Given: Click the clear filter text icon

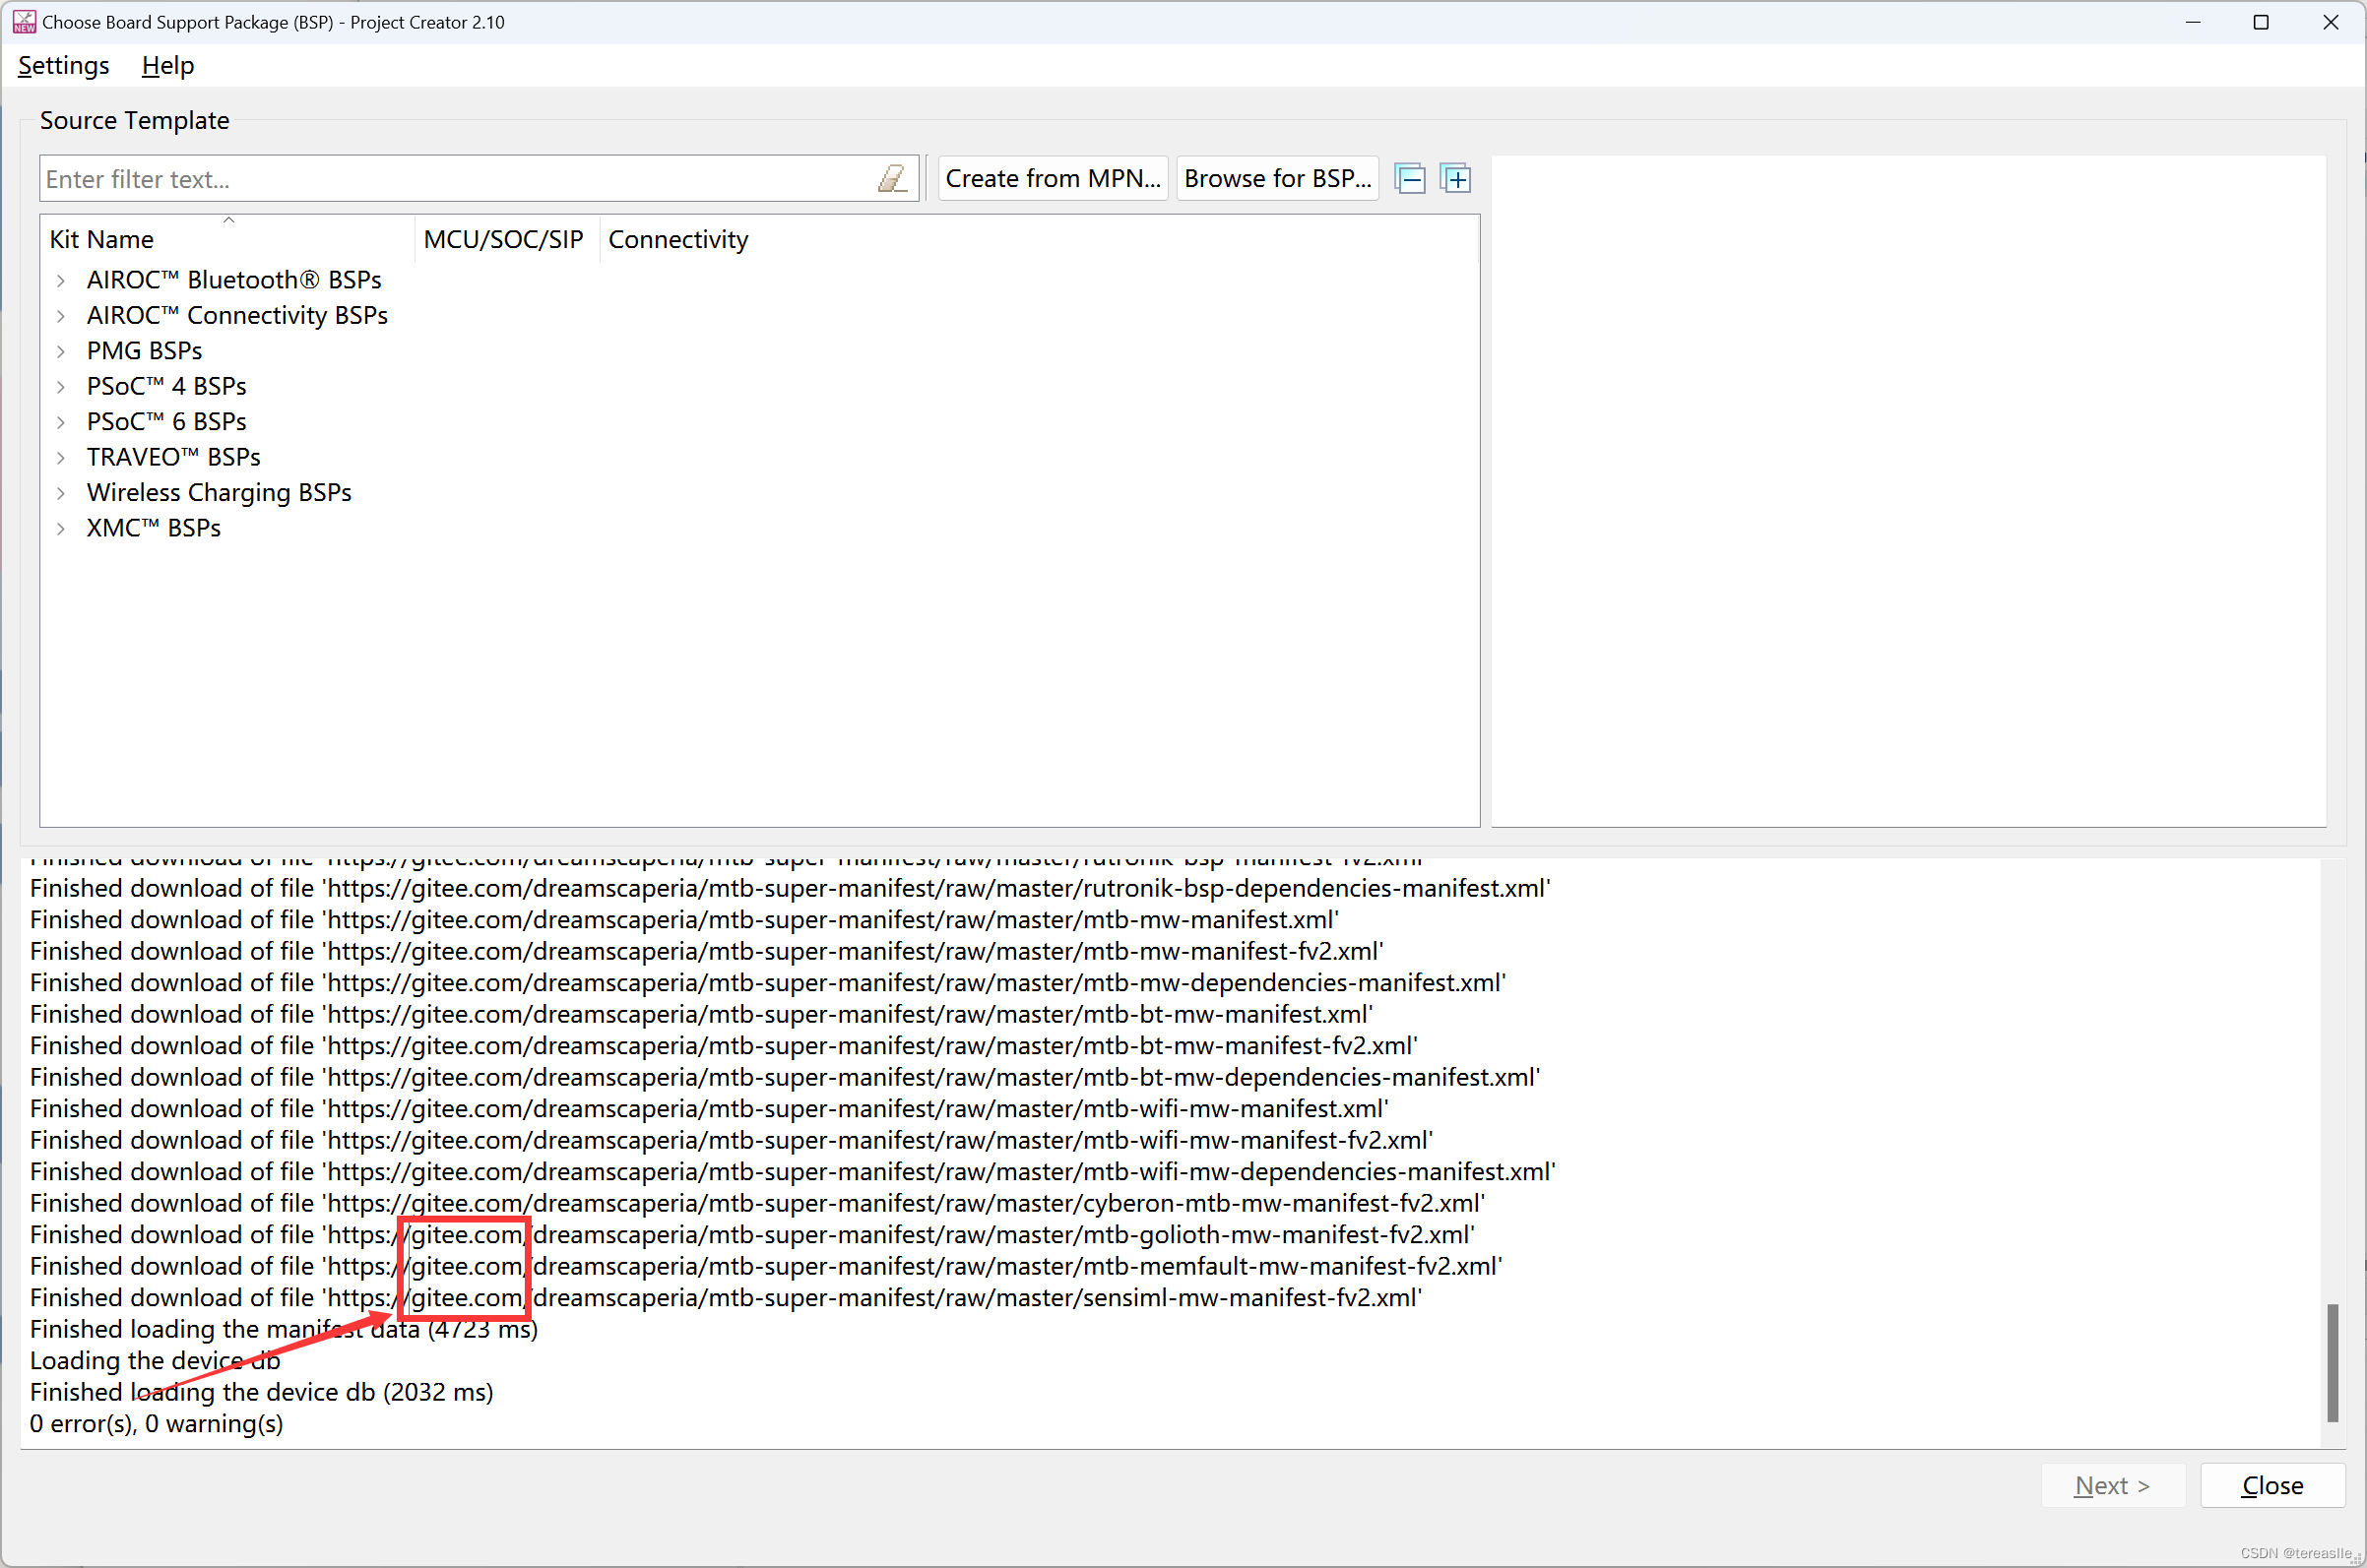Looking at the screenshot, I should coord(893,177).
